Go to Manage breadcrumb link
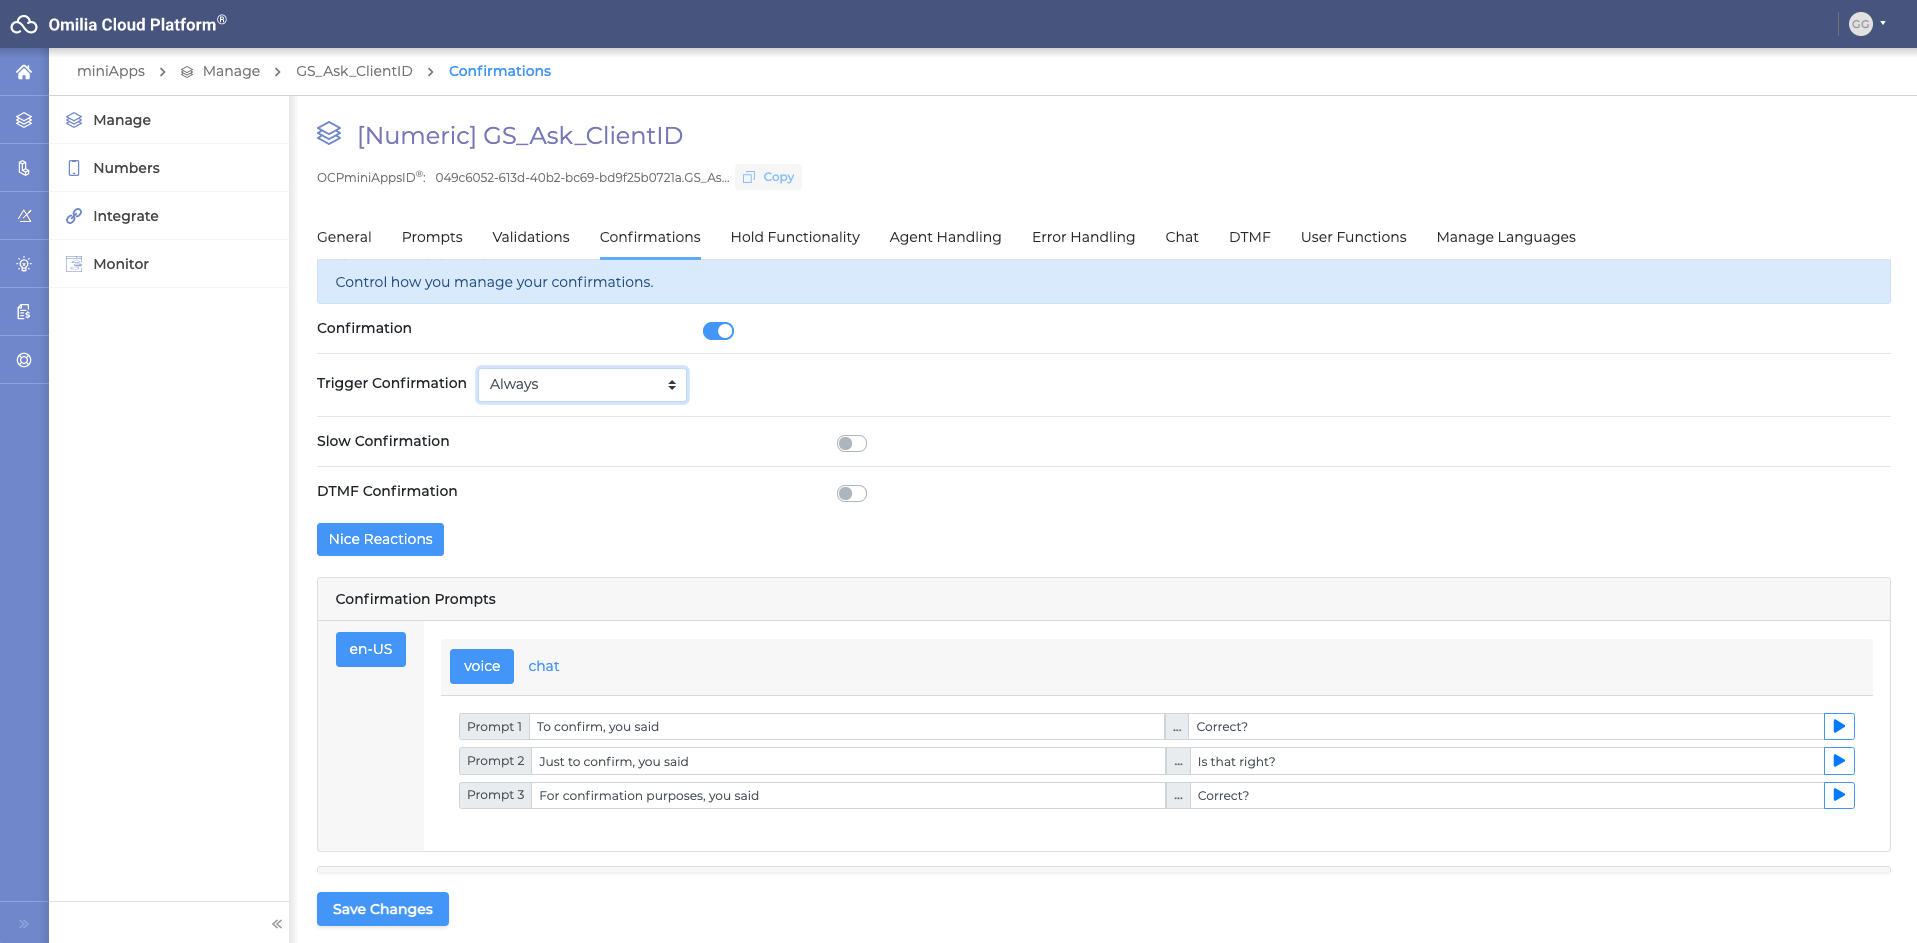The height and width of the screenshot is (943, 1917). (x=231, y=71)
